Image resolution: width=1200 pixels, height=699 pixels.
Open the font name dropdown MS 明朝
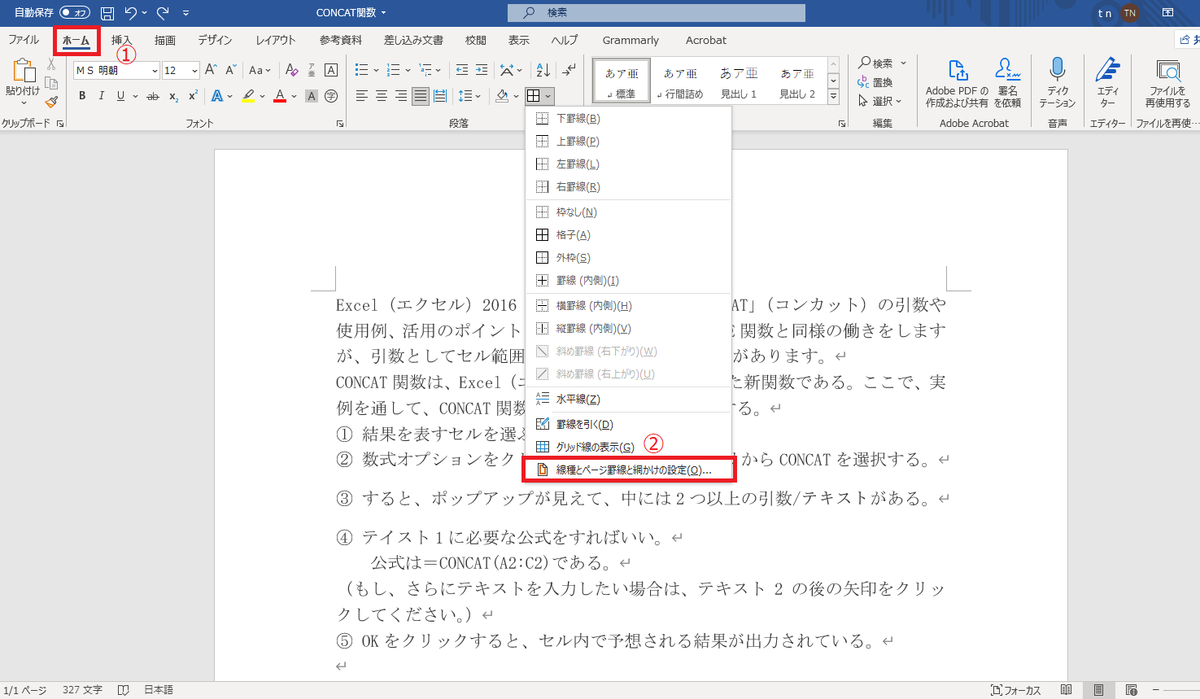coord(154,71)
